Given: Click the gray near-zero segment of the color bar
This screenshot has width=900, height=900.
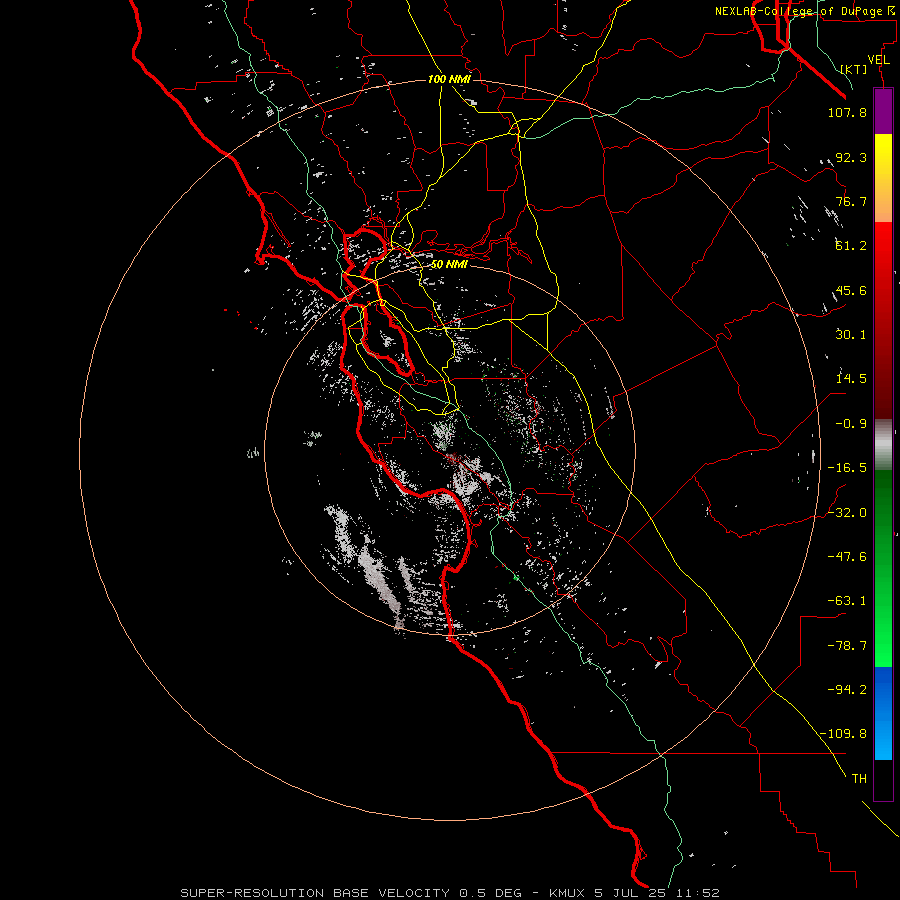Looking at the screenshot, I should coord(883,445).
